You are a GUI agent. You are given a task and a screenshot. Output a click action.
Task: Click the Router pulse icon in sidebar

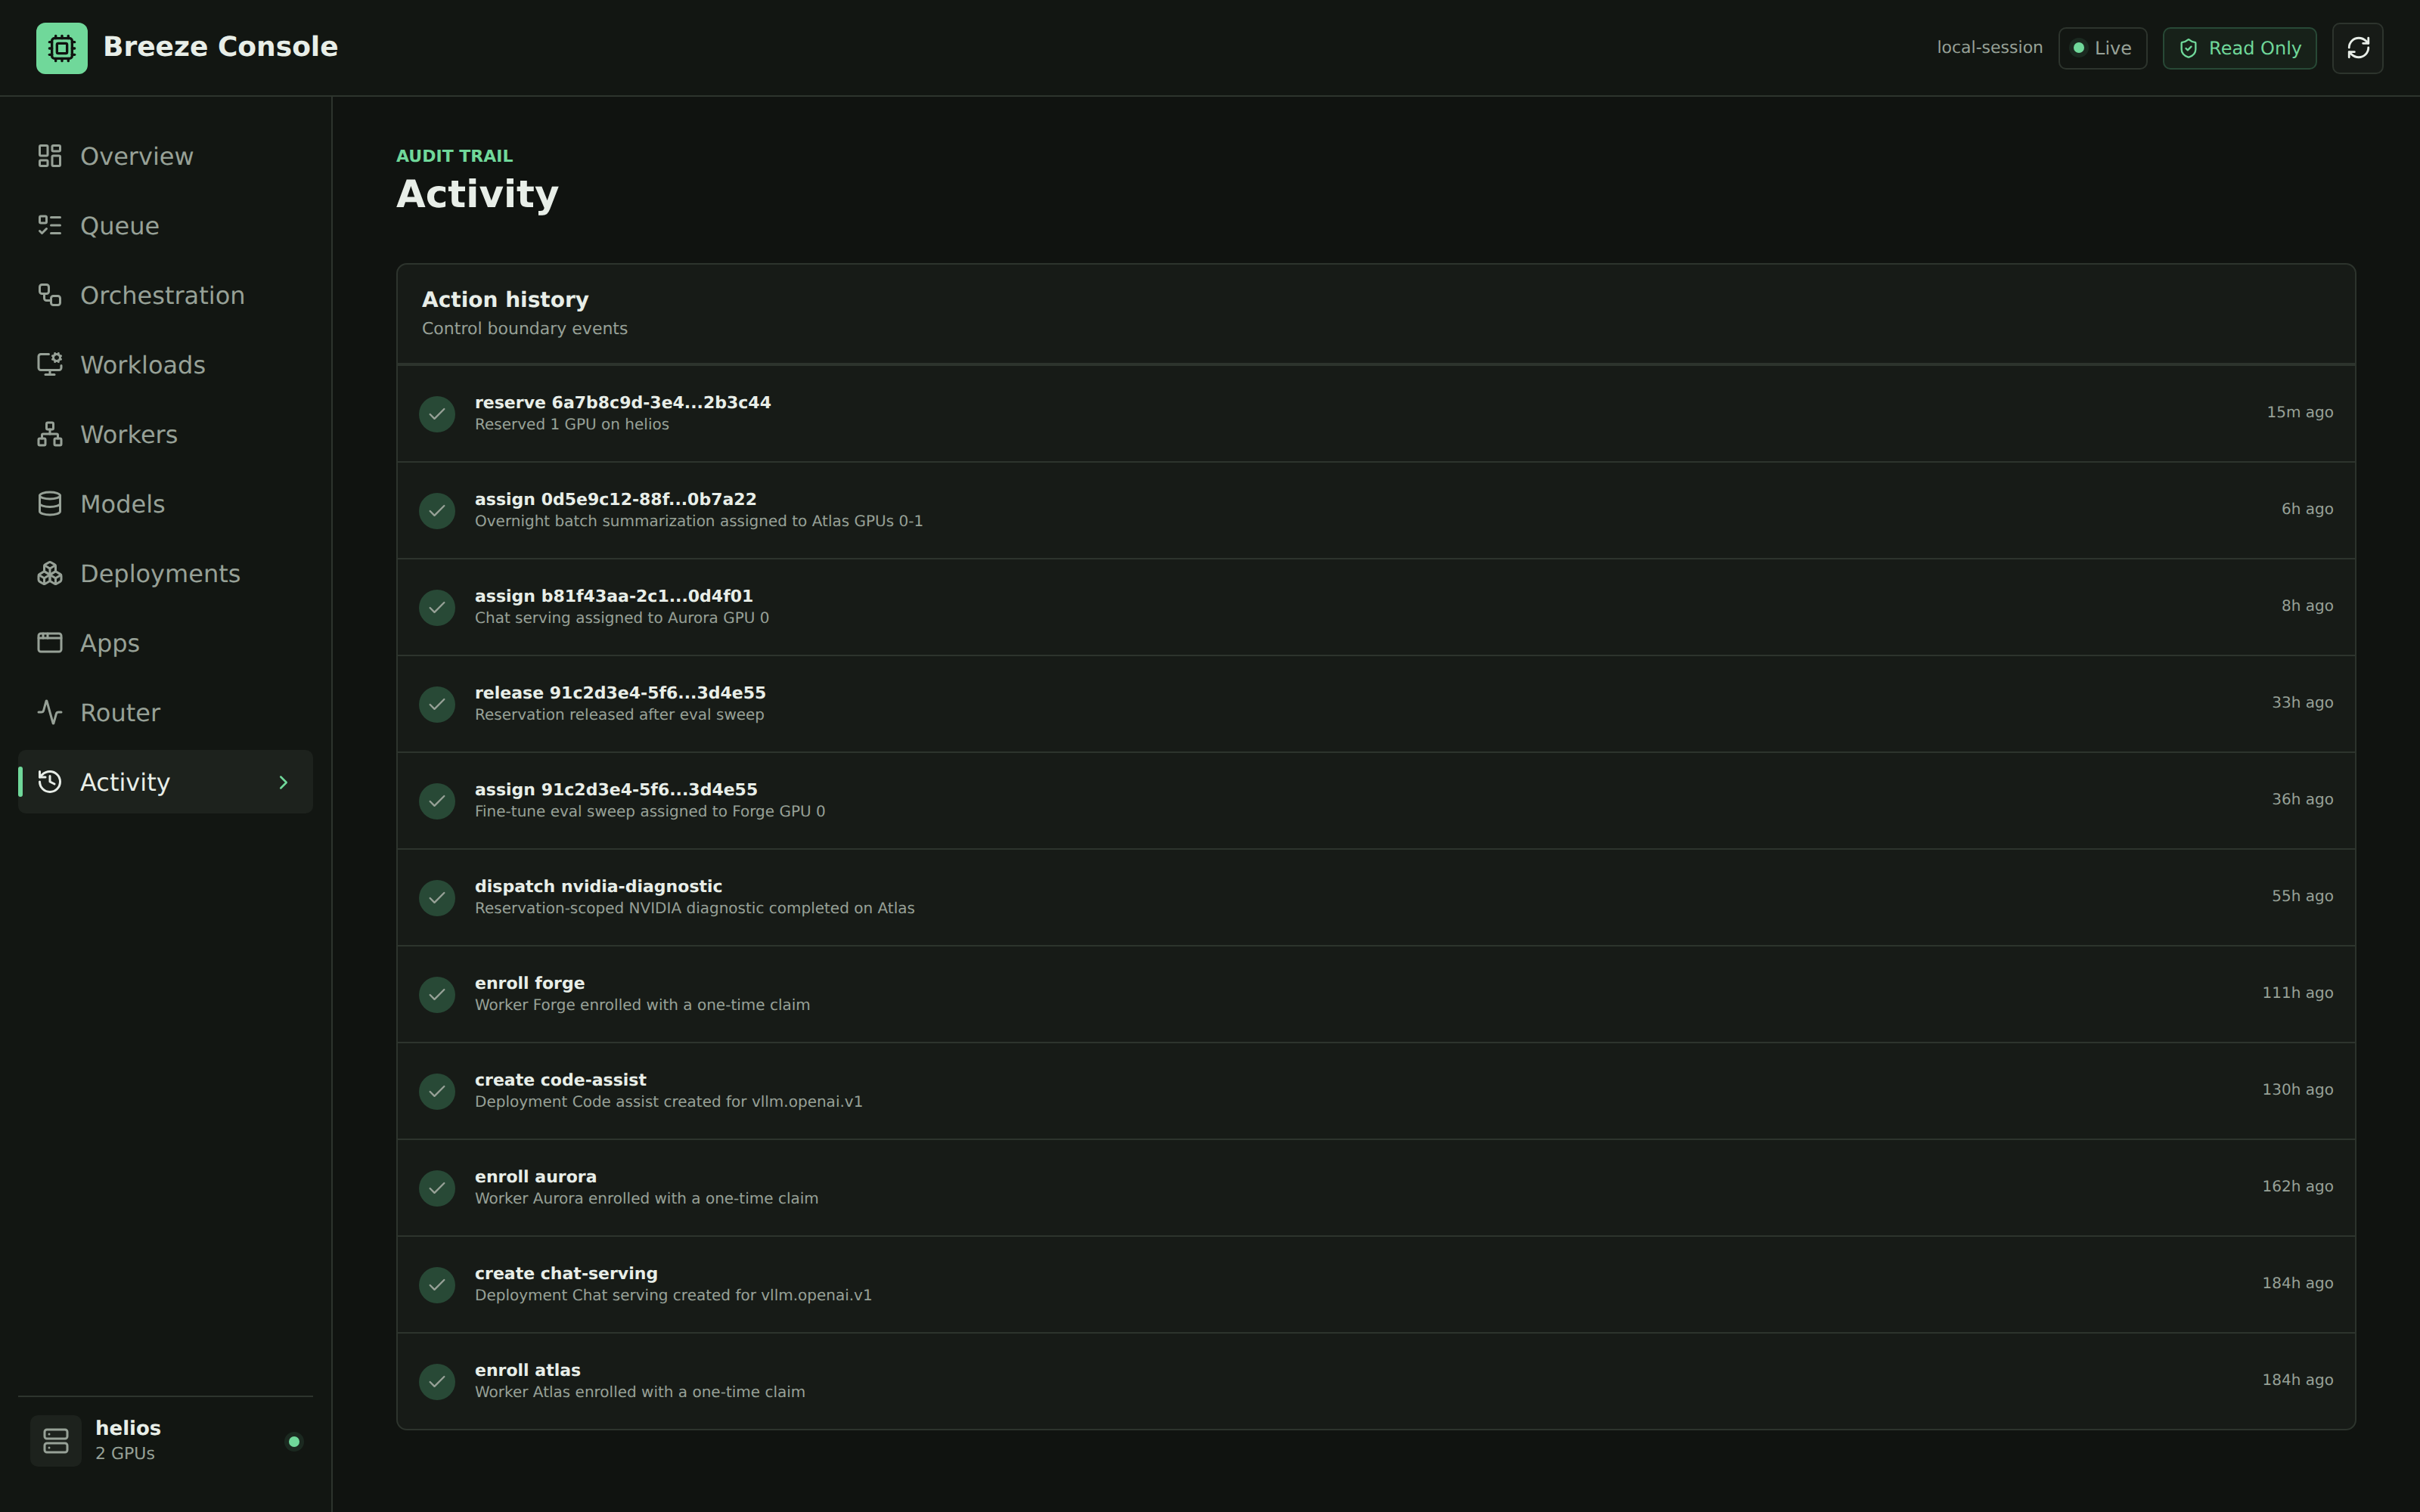click(50, 712)
